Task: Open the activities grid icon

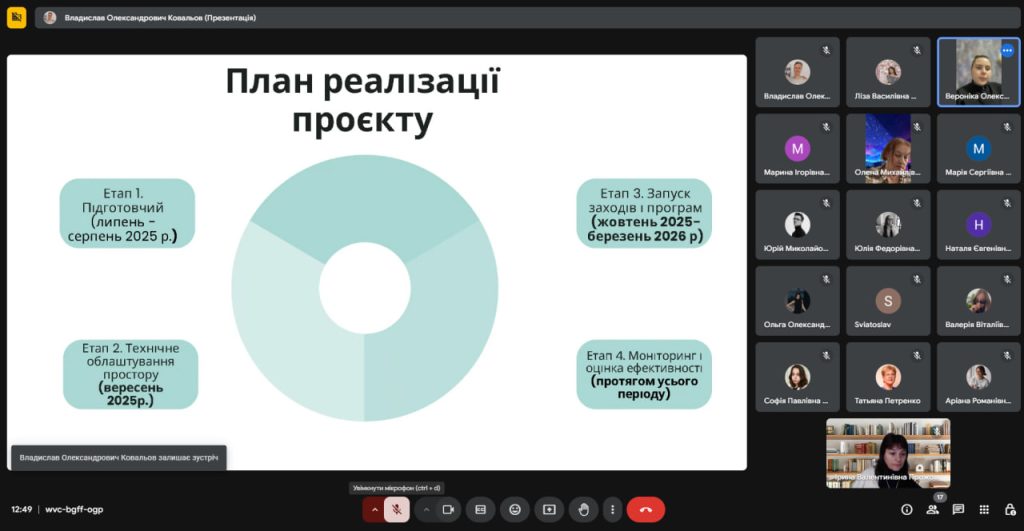Action: pos(984,509)
